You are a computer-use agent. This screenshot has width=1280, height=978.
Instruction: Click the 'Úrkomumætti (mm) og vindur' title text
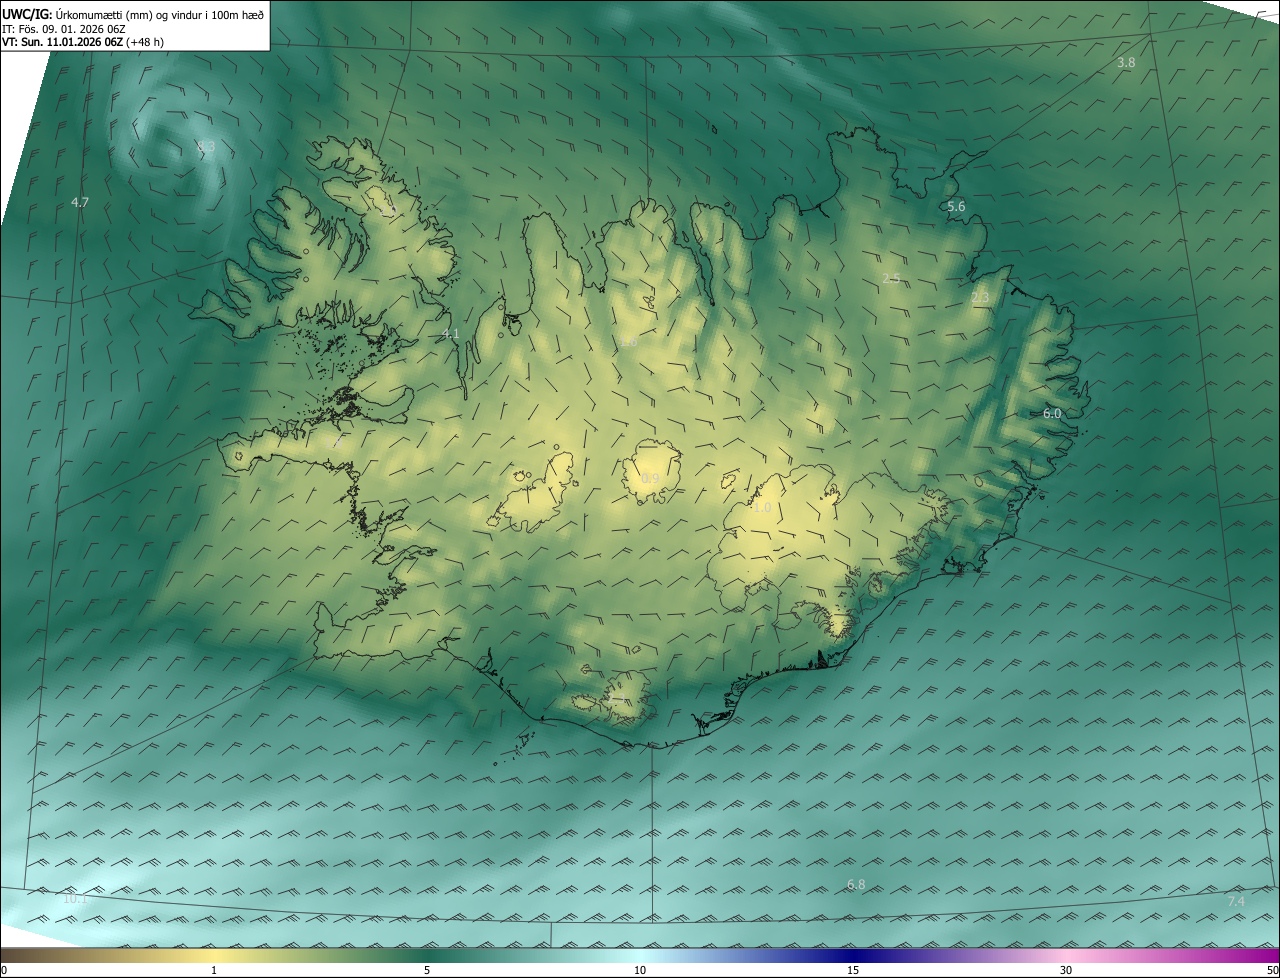[x=160, y=13]
